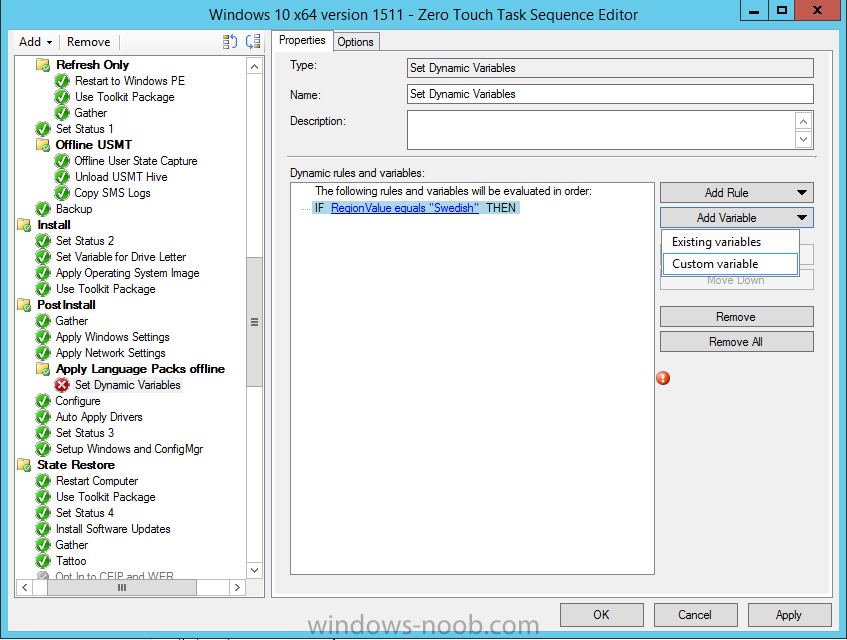Click the Install group folder icon
This screenshot has height=640, width=847.
pos(25,225)
